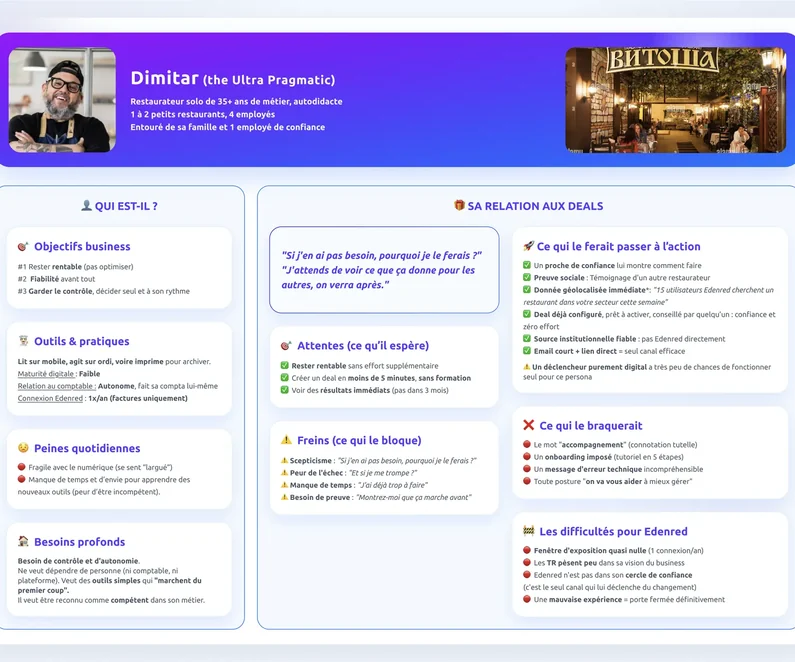Click green check beside Donnée géolocalisée immédiate
Viewport: 795px width, 662px height.
coord(527,289)
